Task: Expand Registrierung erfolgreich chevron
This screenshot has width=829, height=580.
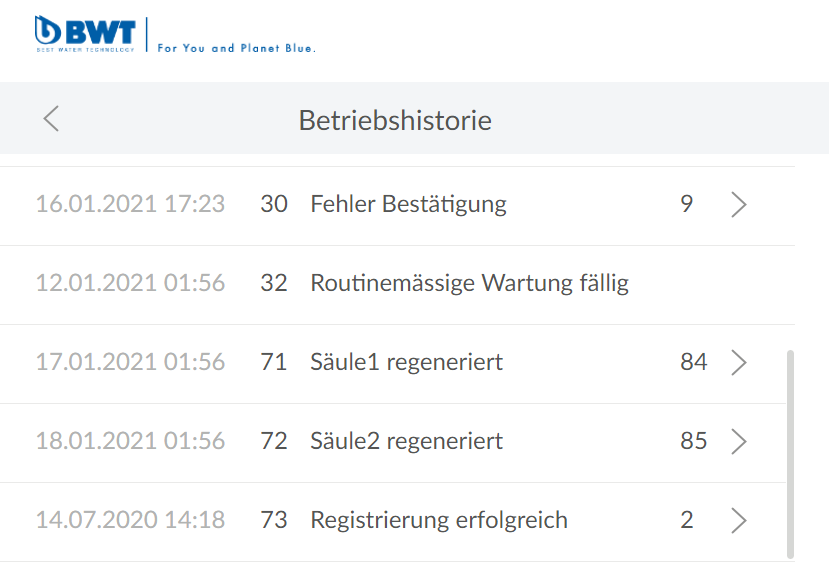Action: pos(739,520)
